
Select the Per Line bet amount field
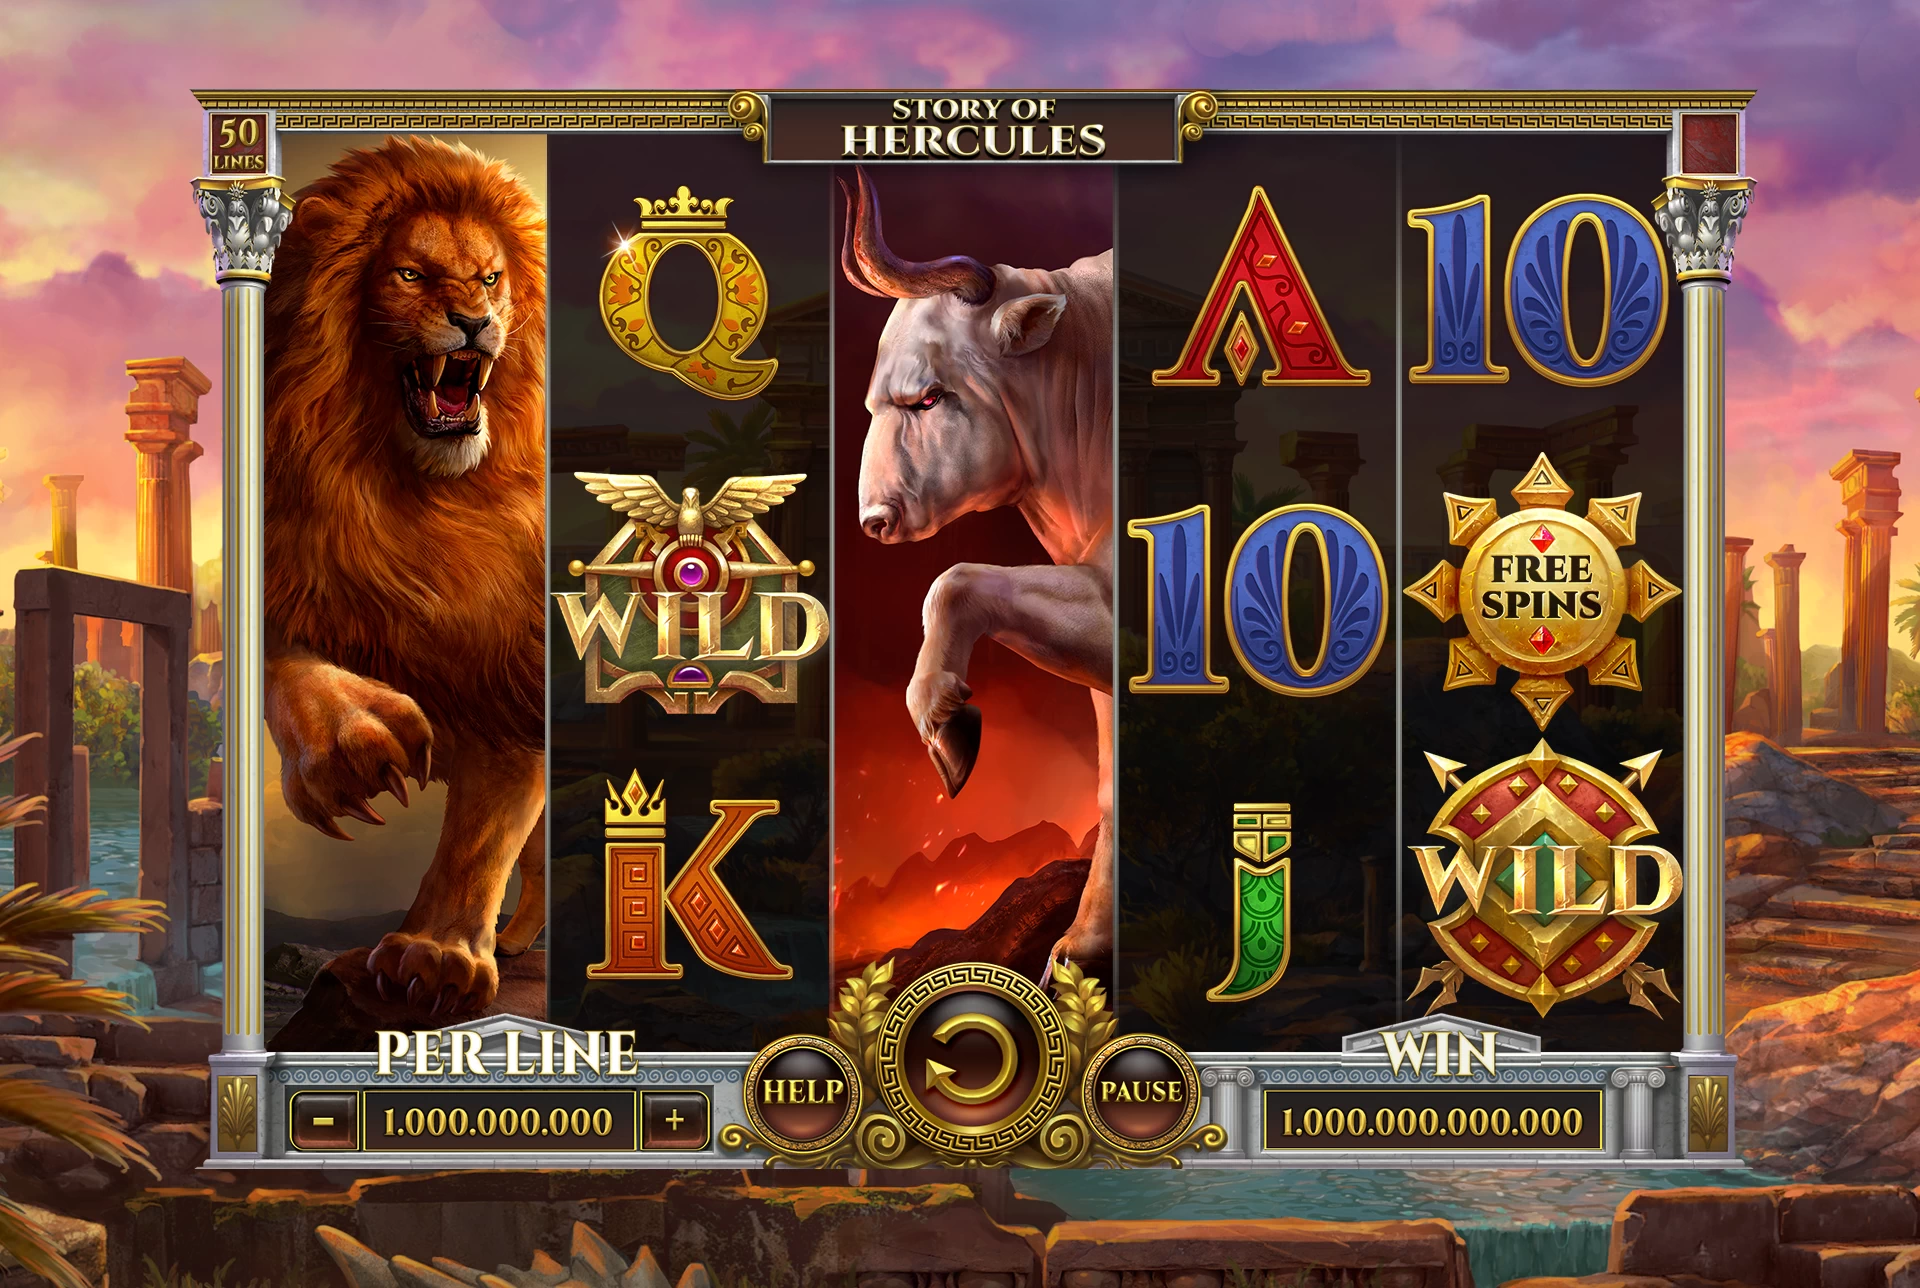[x=498, y=1121]
